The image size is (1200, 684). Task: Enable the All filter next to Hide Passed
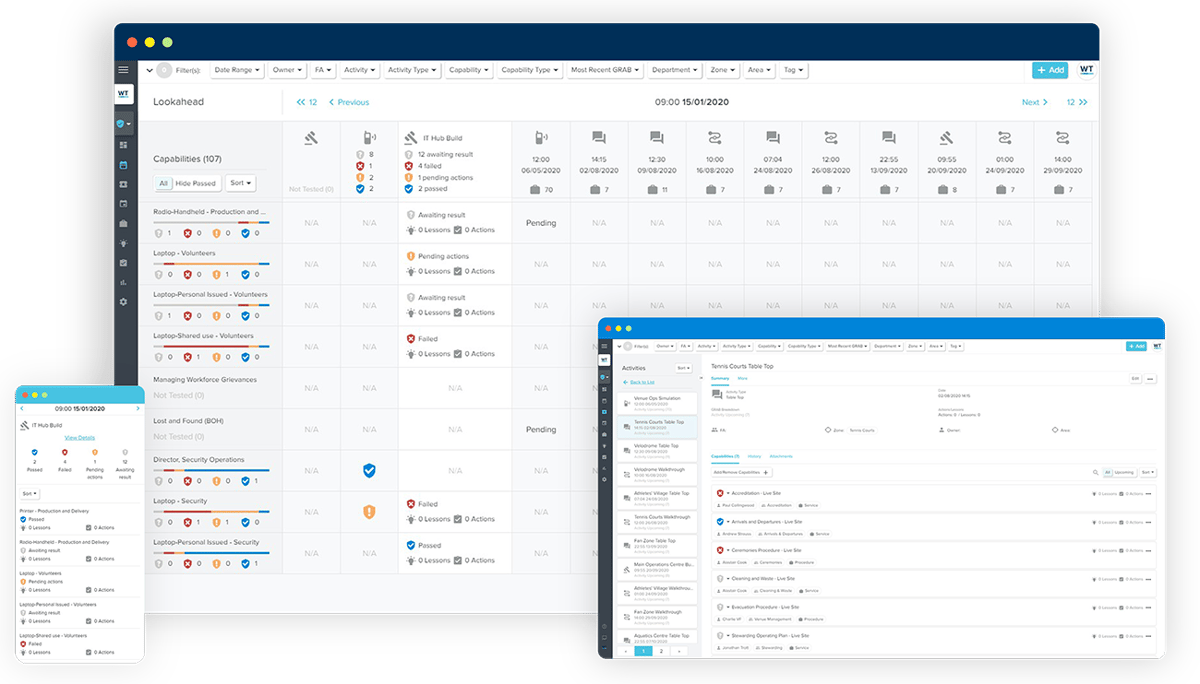[x=163, y=183]
